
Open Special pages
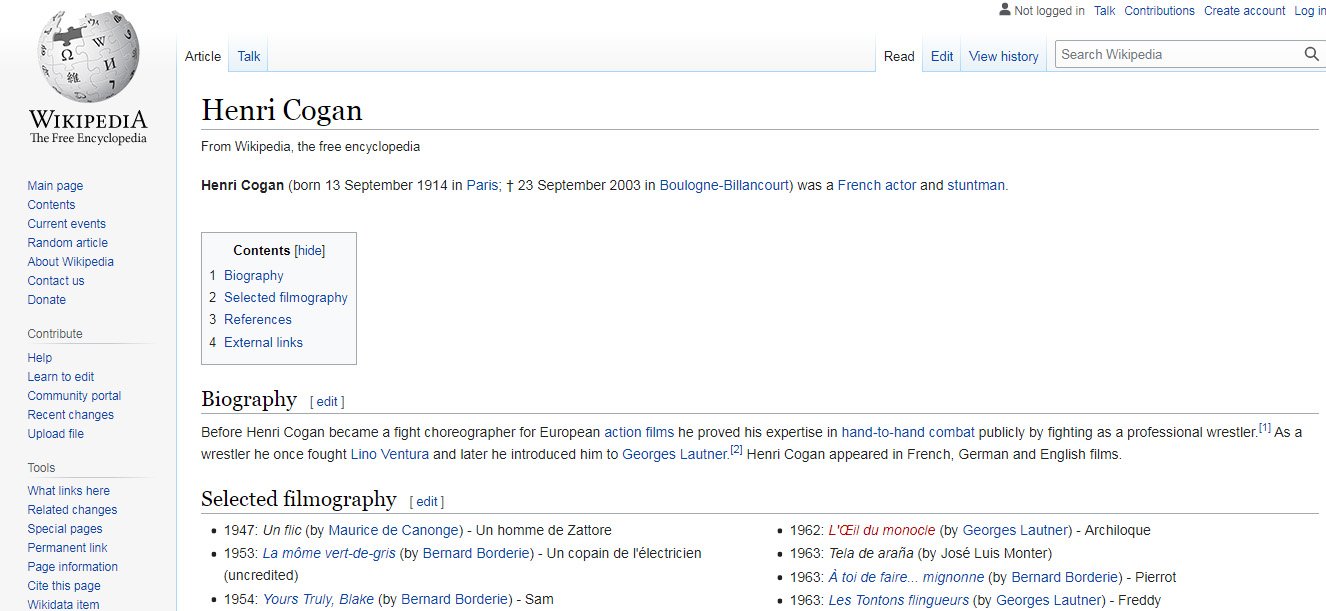[x=65, y=529]
